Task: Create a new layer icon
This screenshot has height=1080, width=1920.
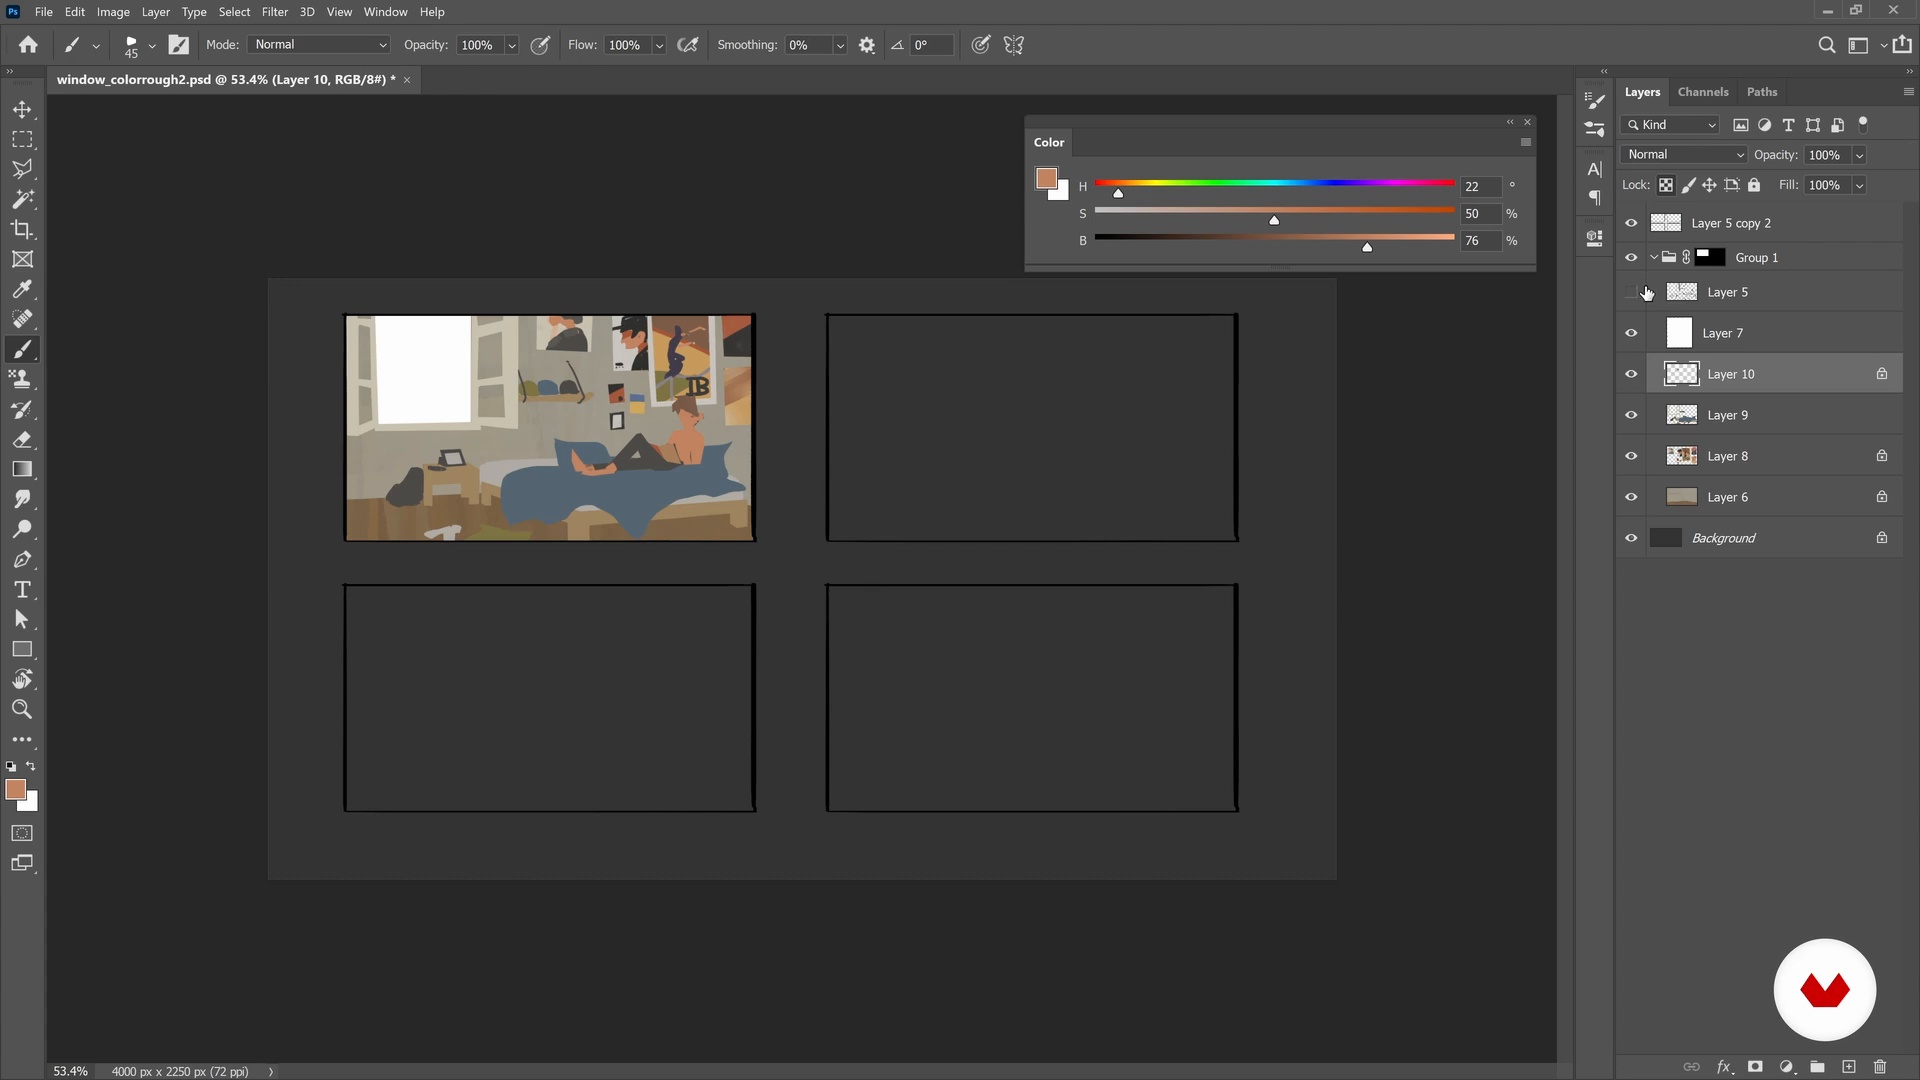Action: tap(1849, 1067)
